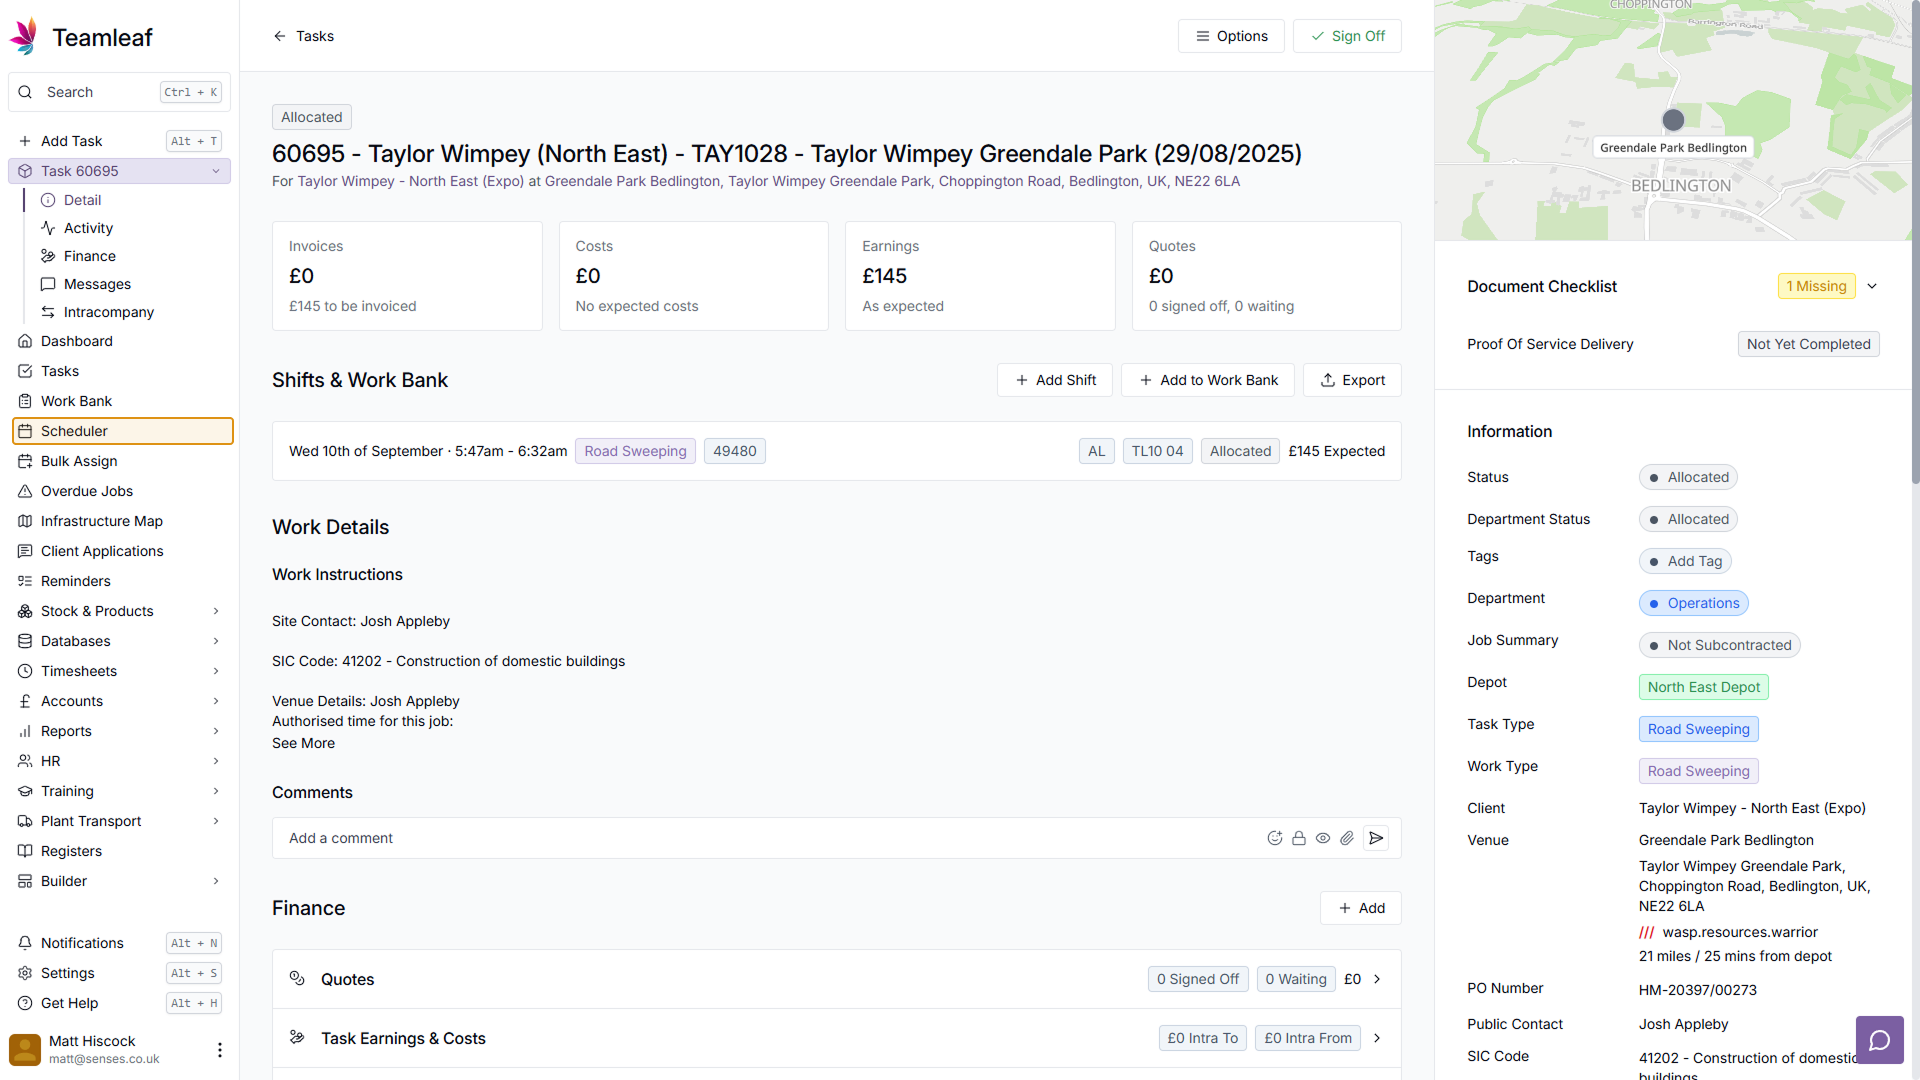
Task: Click the Options button
Action: click(x=1231, y=36)
